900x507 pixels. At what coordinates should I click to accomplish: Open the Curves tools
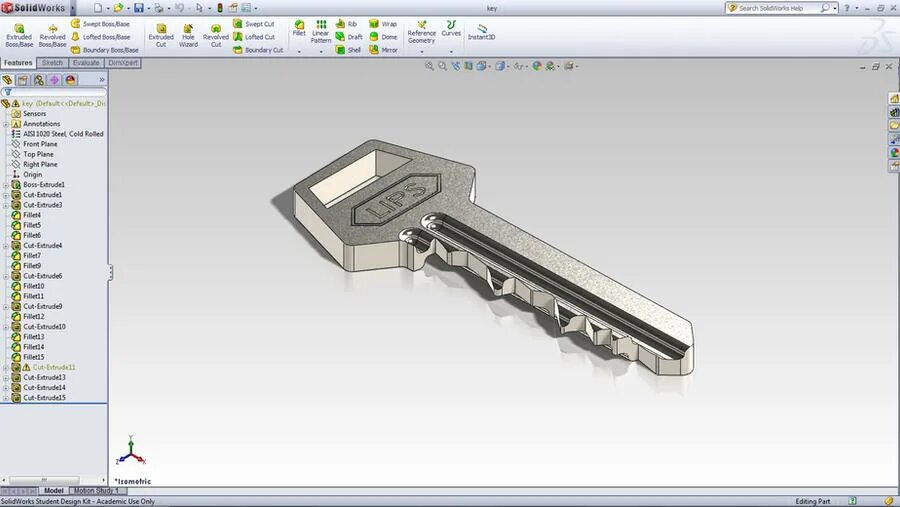[451, 29]
